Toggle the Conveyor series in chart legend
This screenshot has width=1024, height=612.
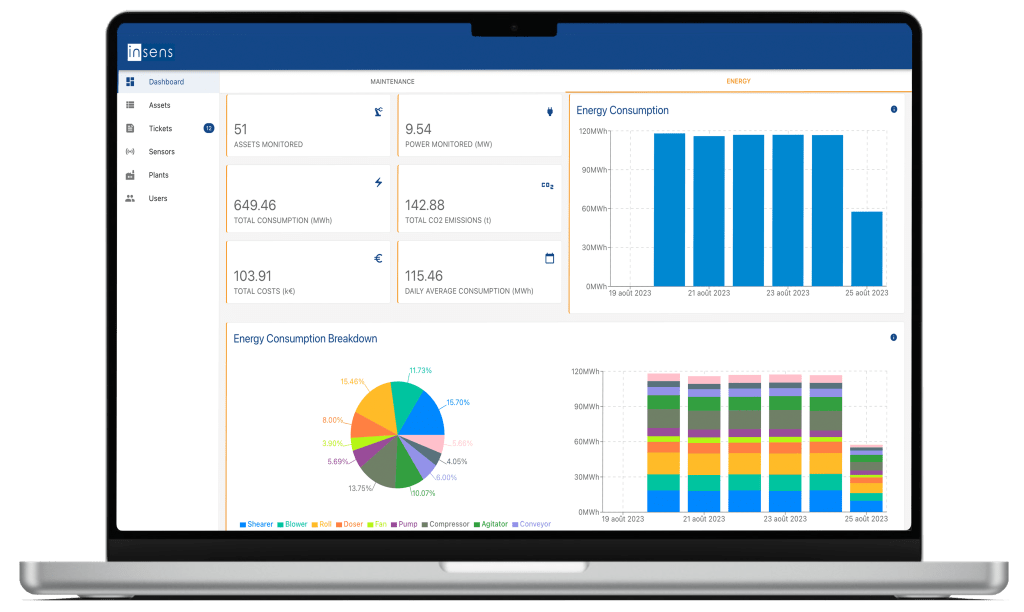click(x=531, y=524)
